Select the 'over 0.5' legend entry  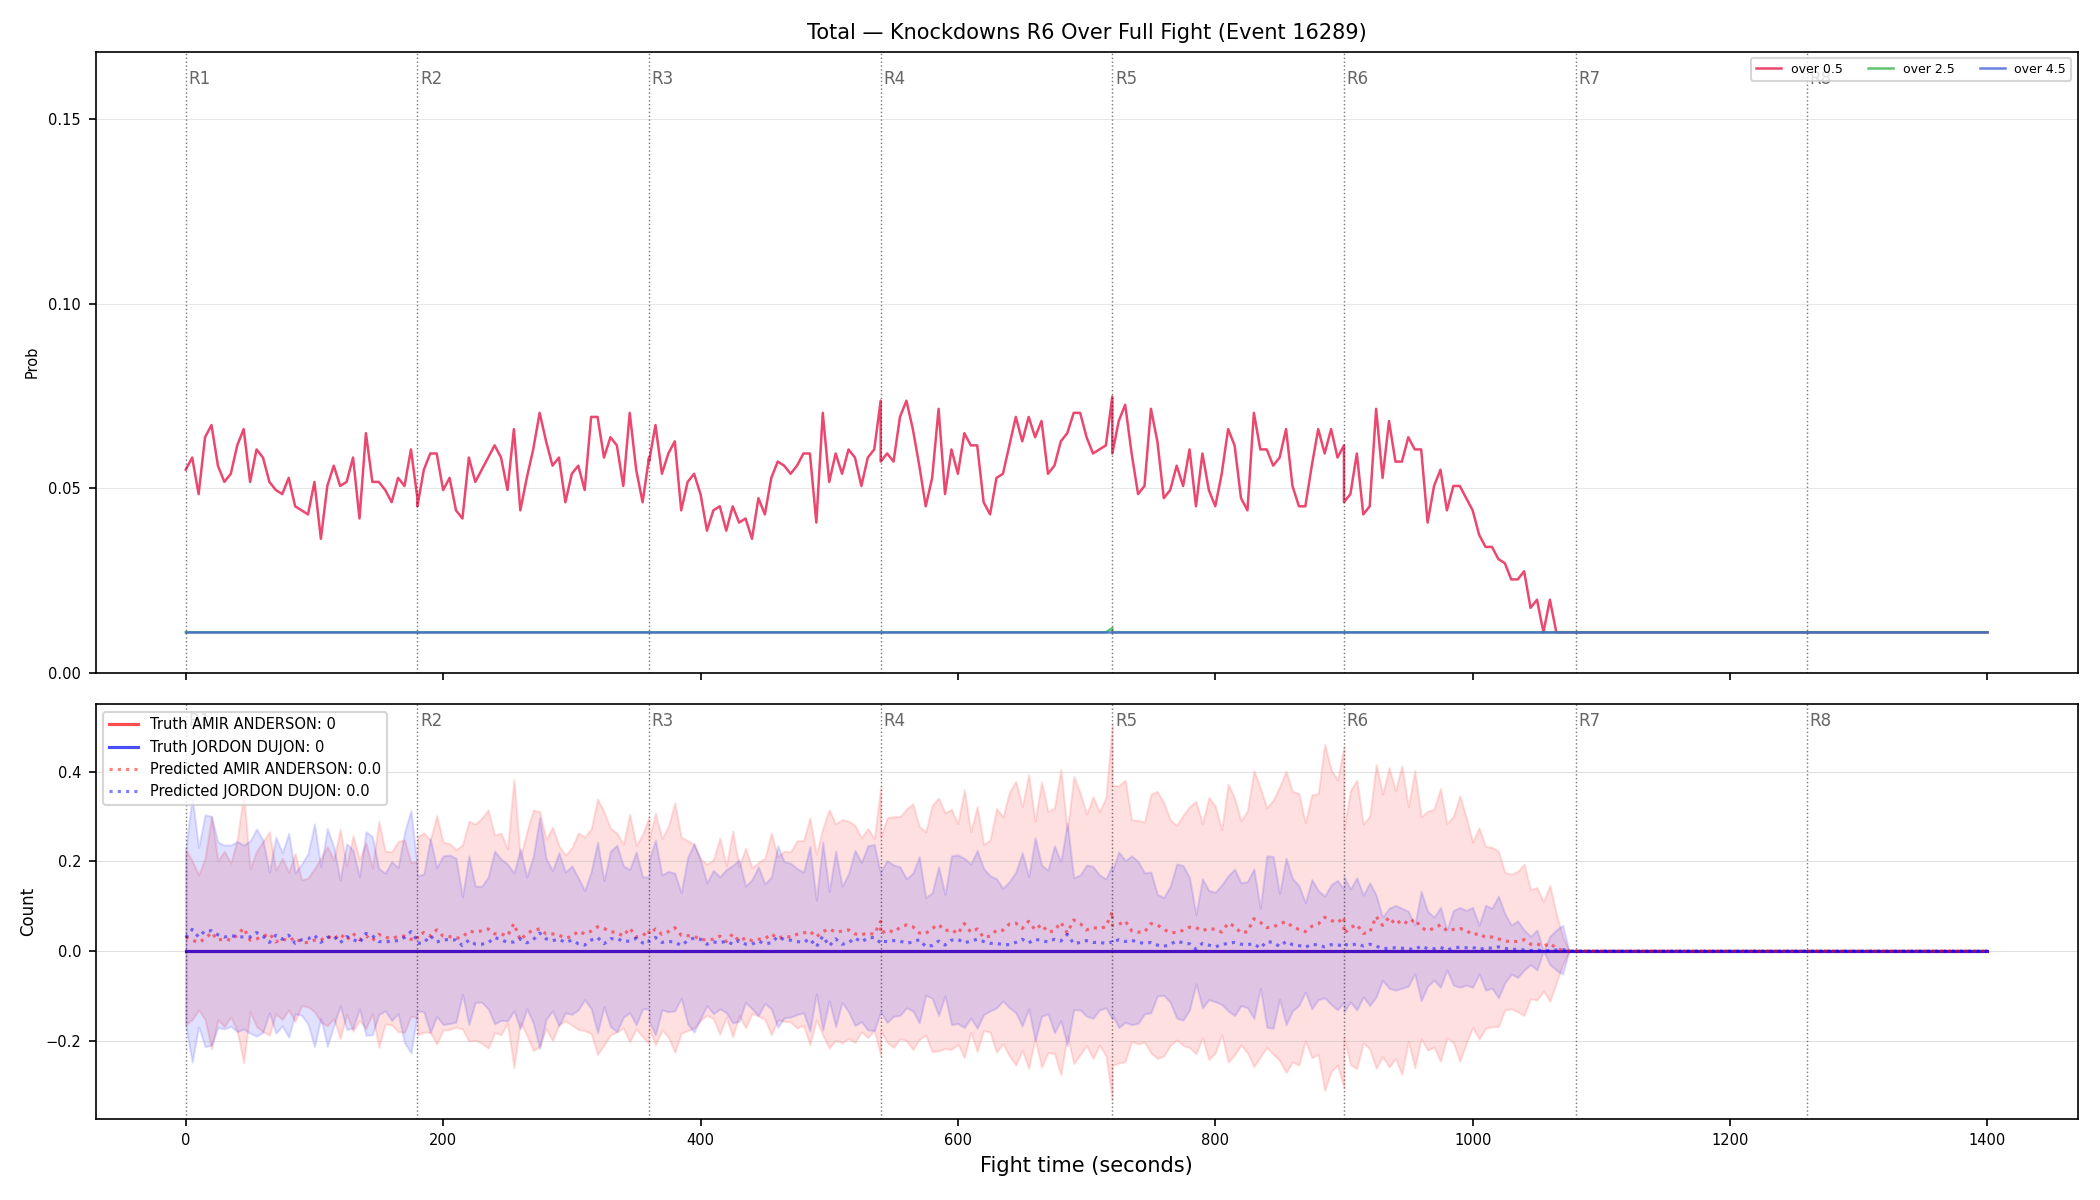click(1798, 69)
